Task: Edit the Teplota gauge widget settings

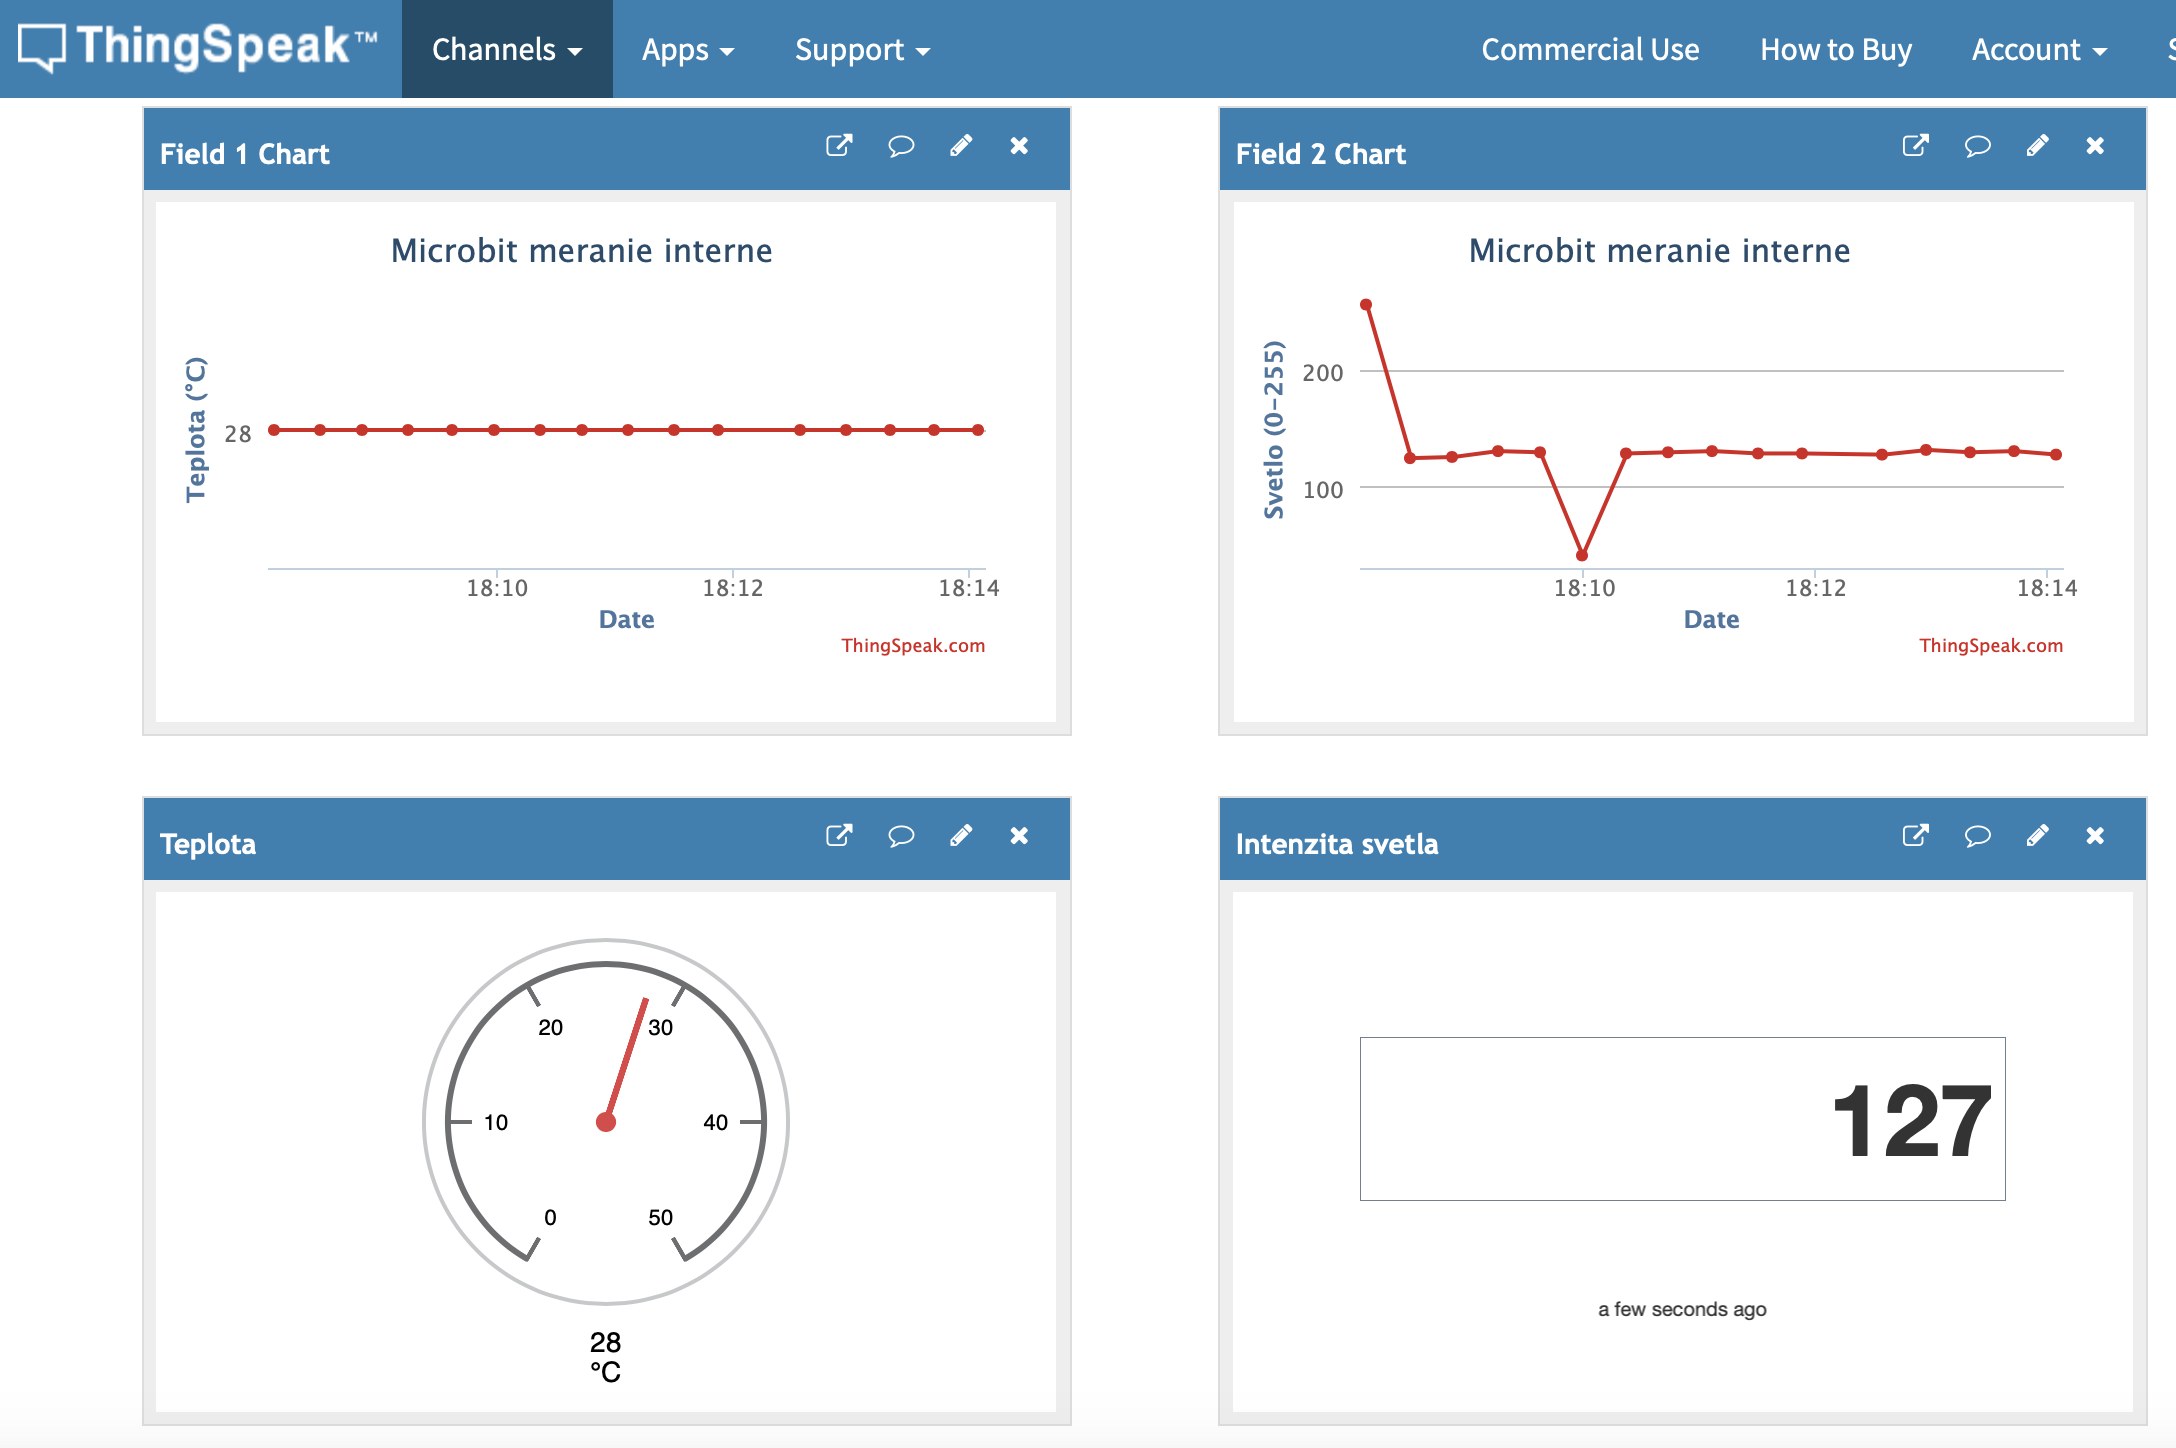Action: [960, 836]
